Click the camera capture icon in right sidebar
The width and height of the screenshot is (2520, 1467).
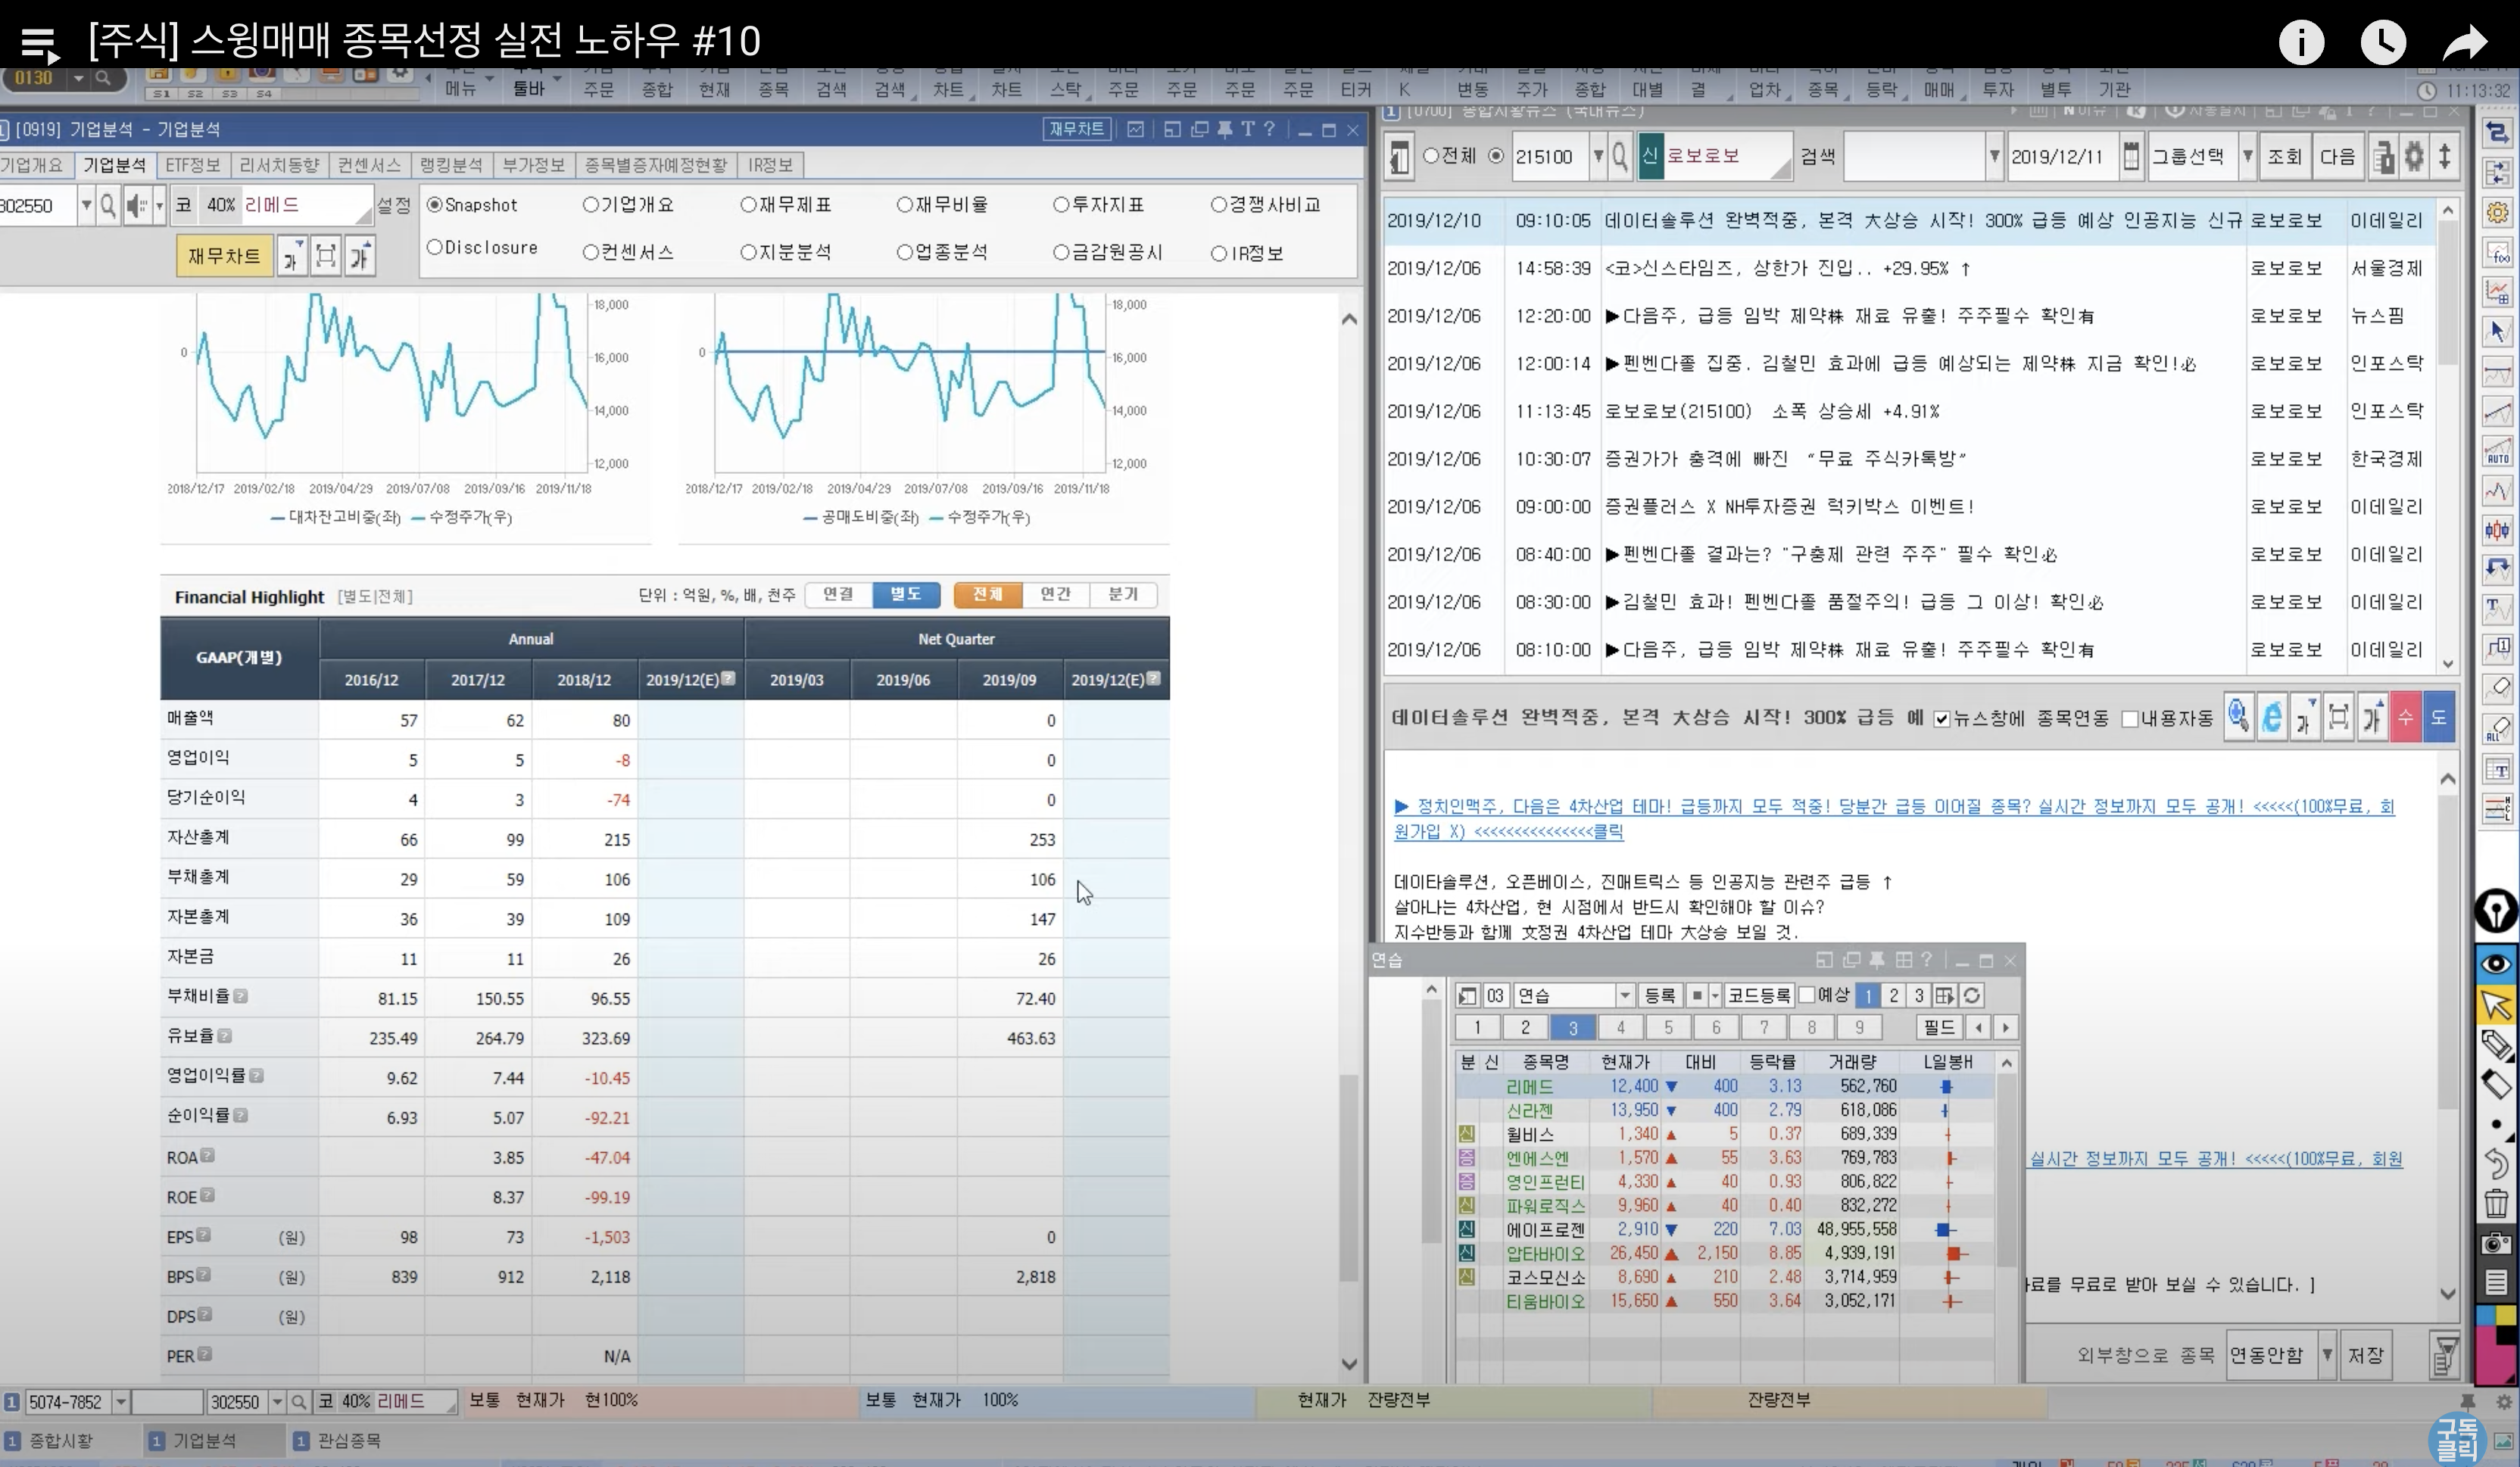[2496, 1243]
